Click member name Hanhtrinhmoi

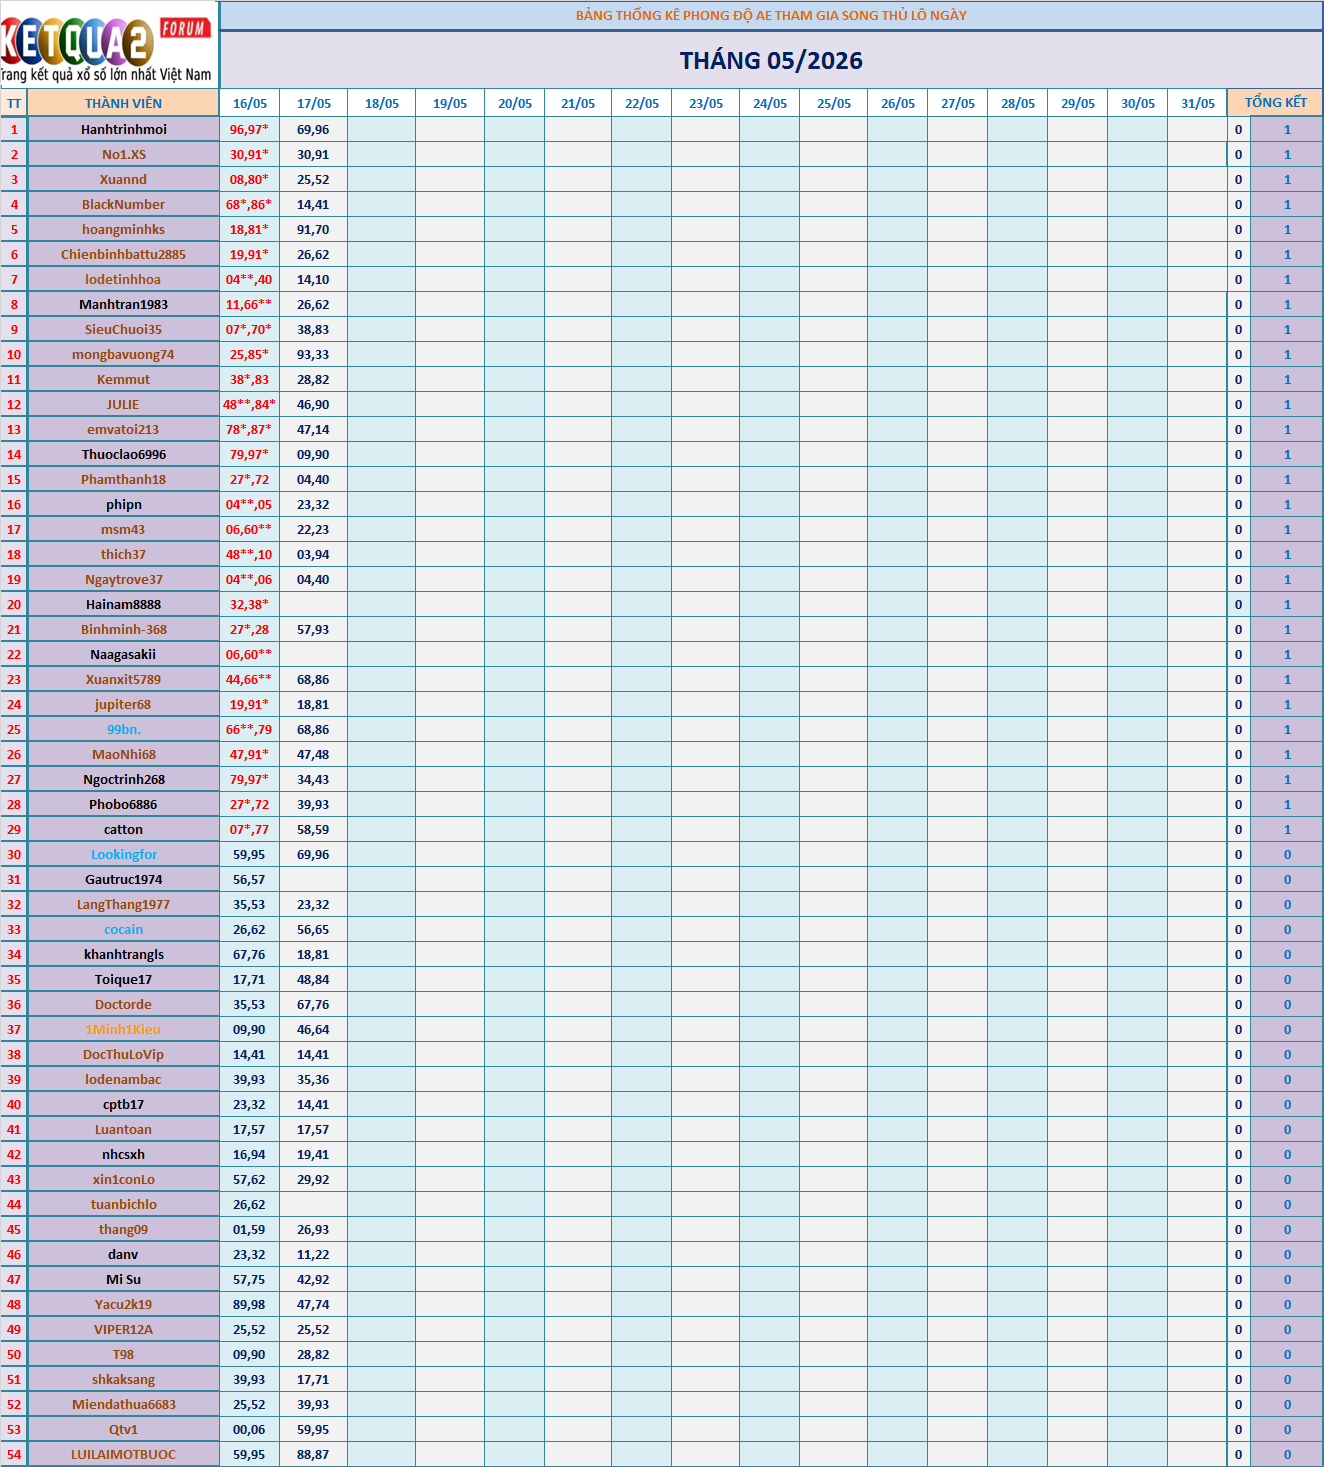(123, 129)
